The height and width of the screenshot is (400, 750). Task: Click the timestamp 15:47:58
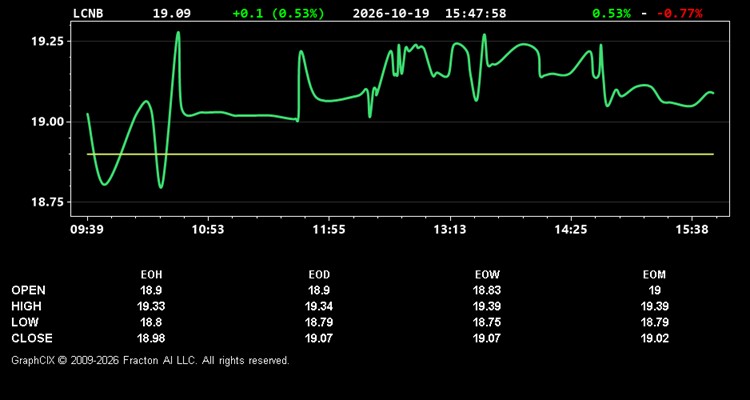[475, 13]
